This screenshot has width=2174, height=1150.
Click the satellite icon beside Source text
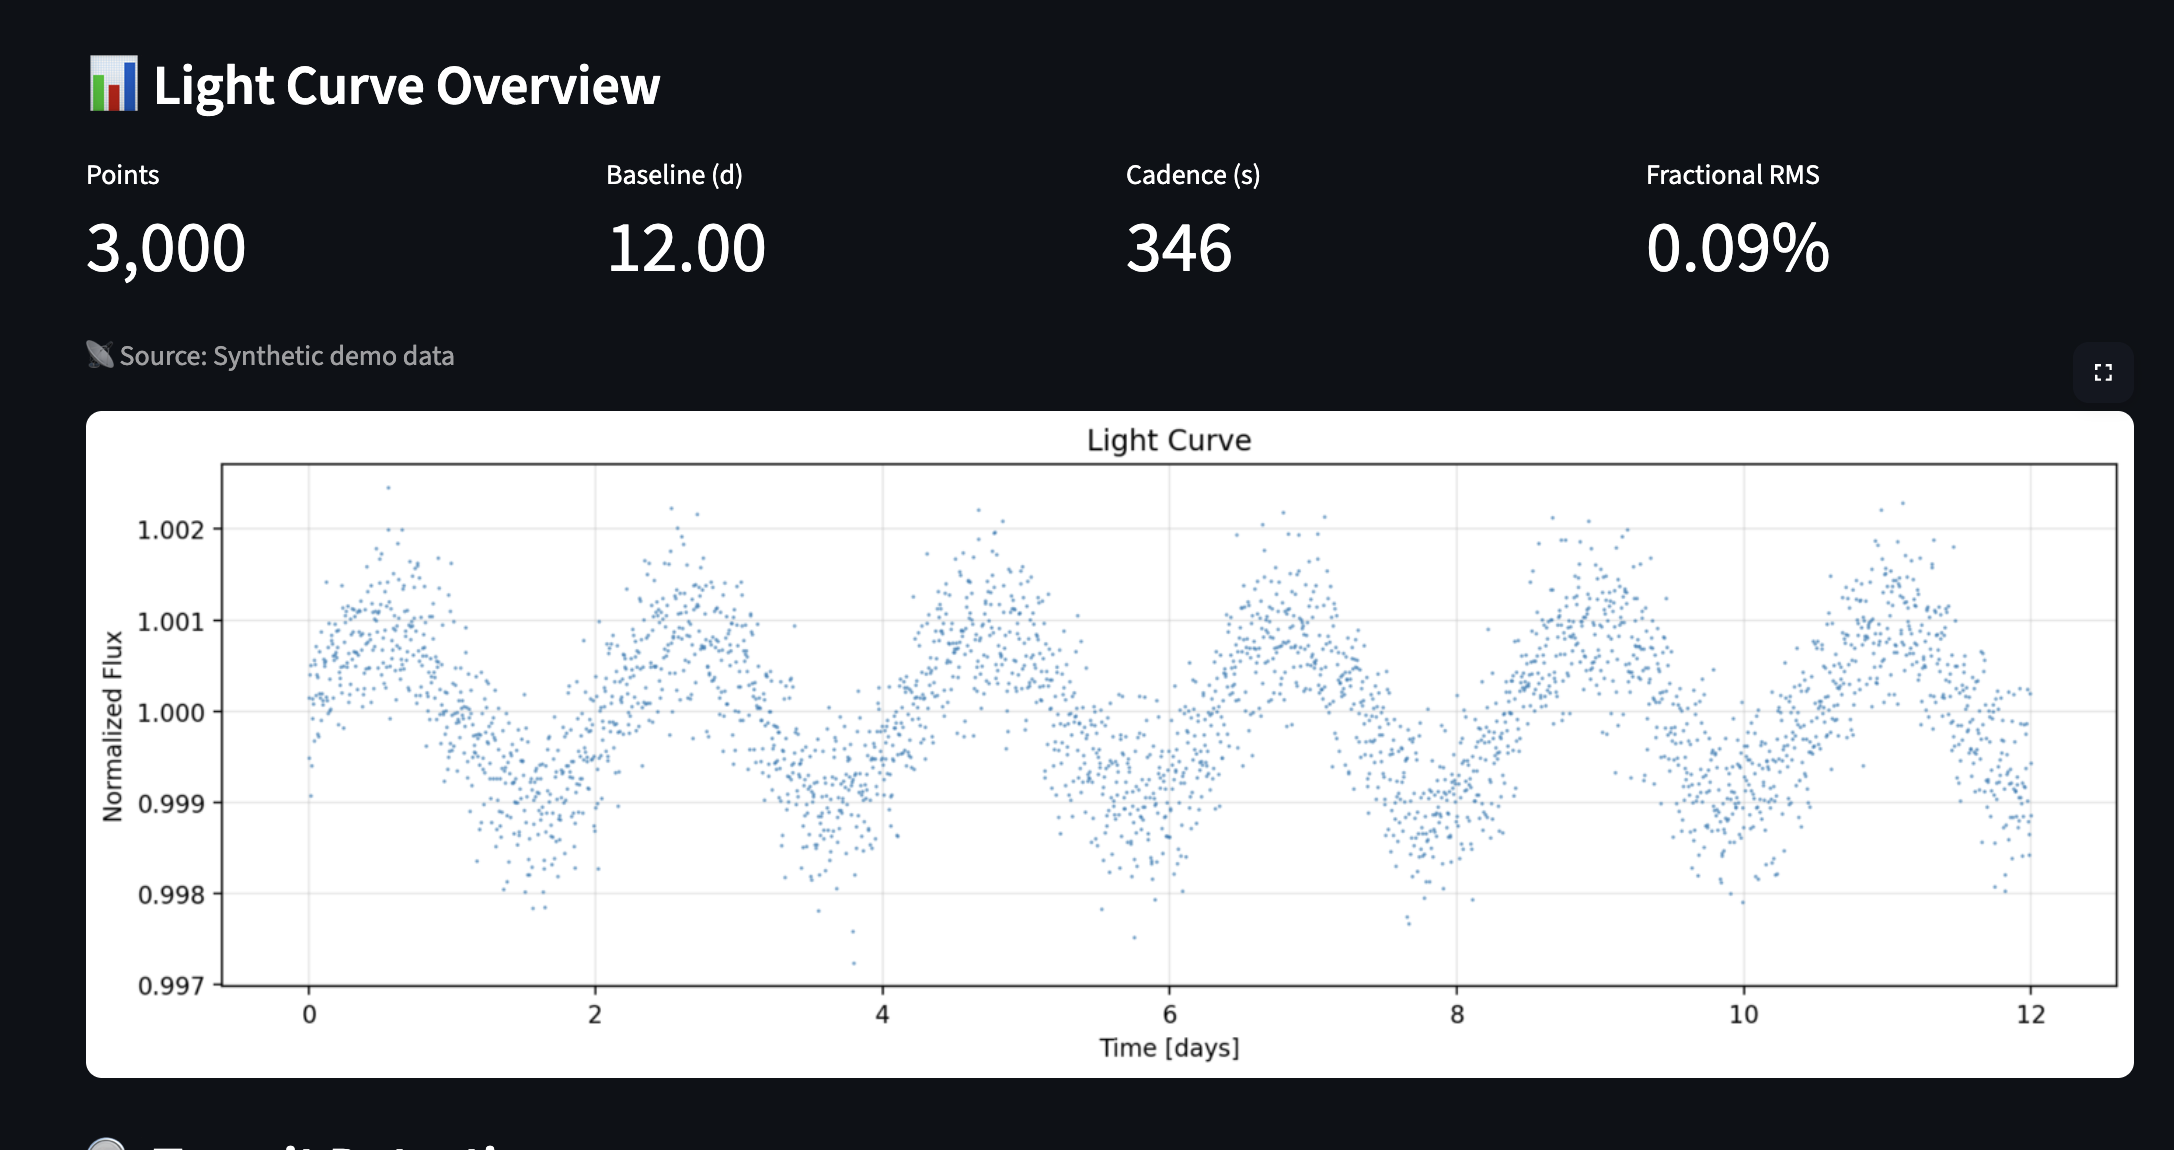[x=100, y=355]
